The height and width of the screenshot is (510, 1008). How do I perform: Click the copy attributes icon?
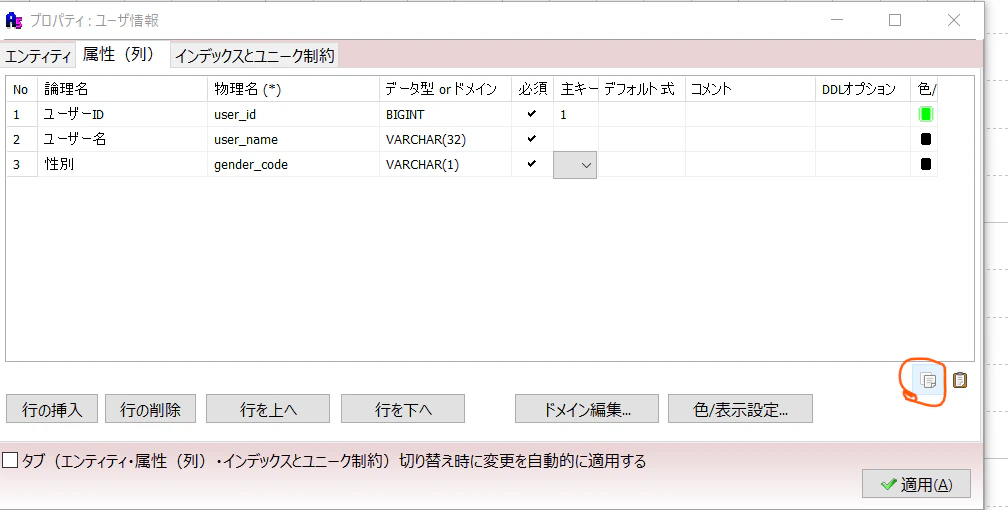(x=928, y=381)
